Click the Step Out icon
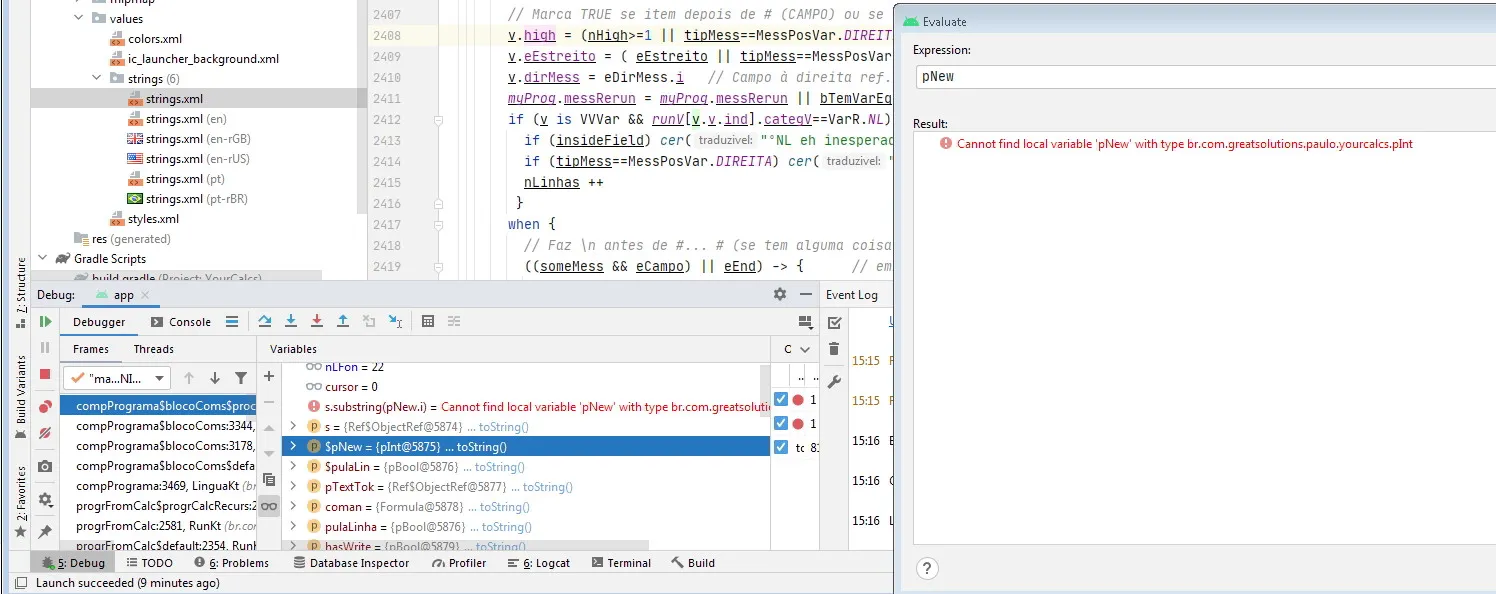The image size is (1496, 594). (x=343, y=322)
